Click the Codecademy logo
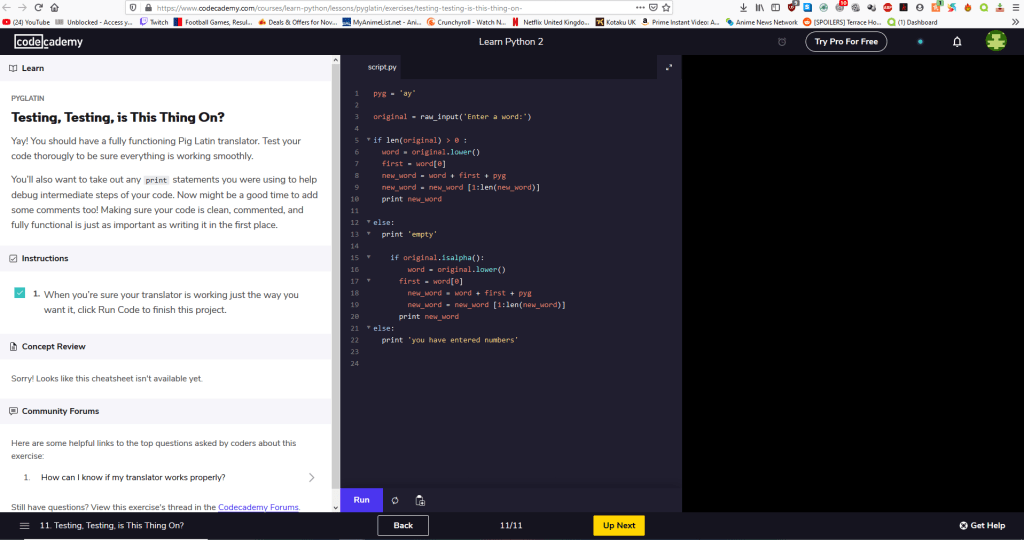Viewport: 1024px width, 540px height. pyautogui.click(x=48, y=42)
